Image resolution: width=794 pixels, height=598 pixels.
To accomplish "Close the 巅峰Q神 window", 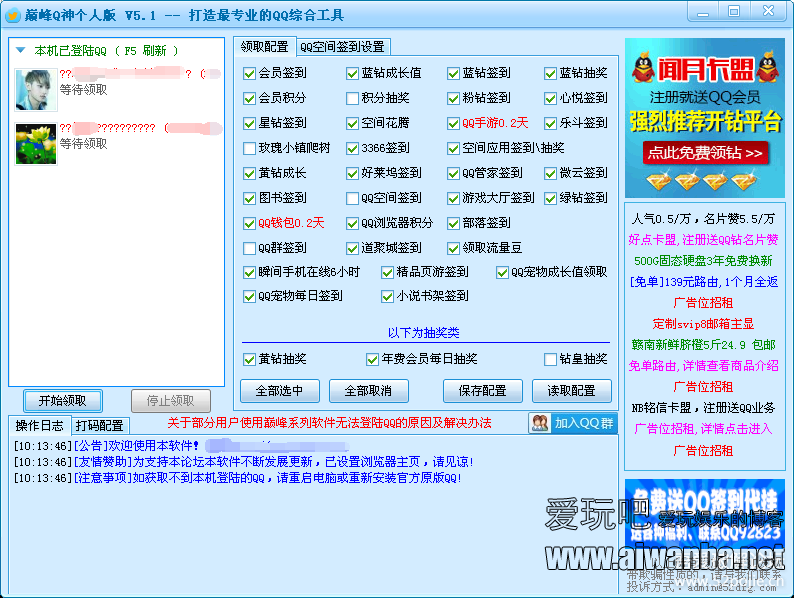I will point(768,11).
